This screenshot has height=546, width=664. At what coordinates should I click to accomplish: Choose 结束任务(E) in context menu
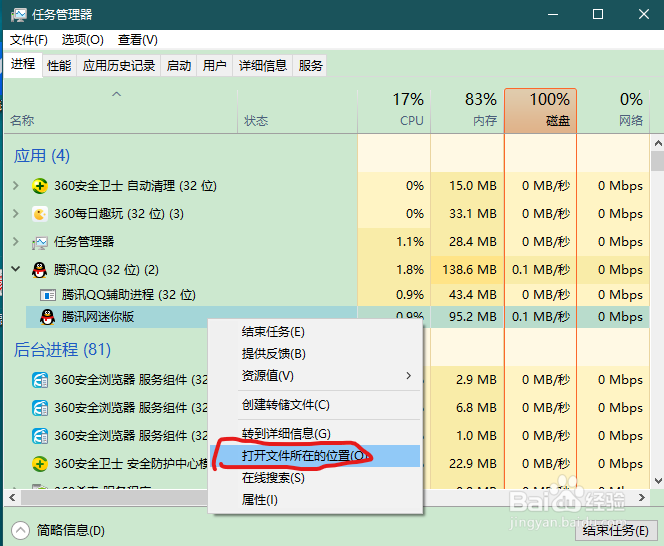(315, 332)
